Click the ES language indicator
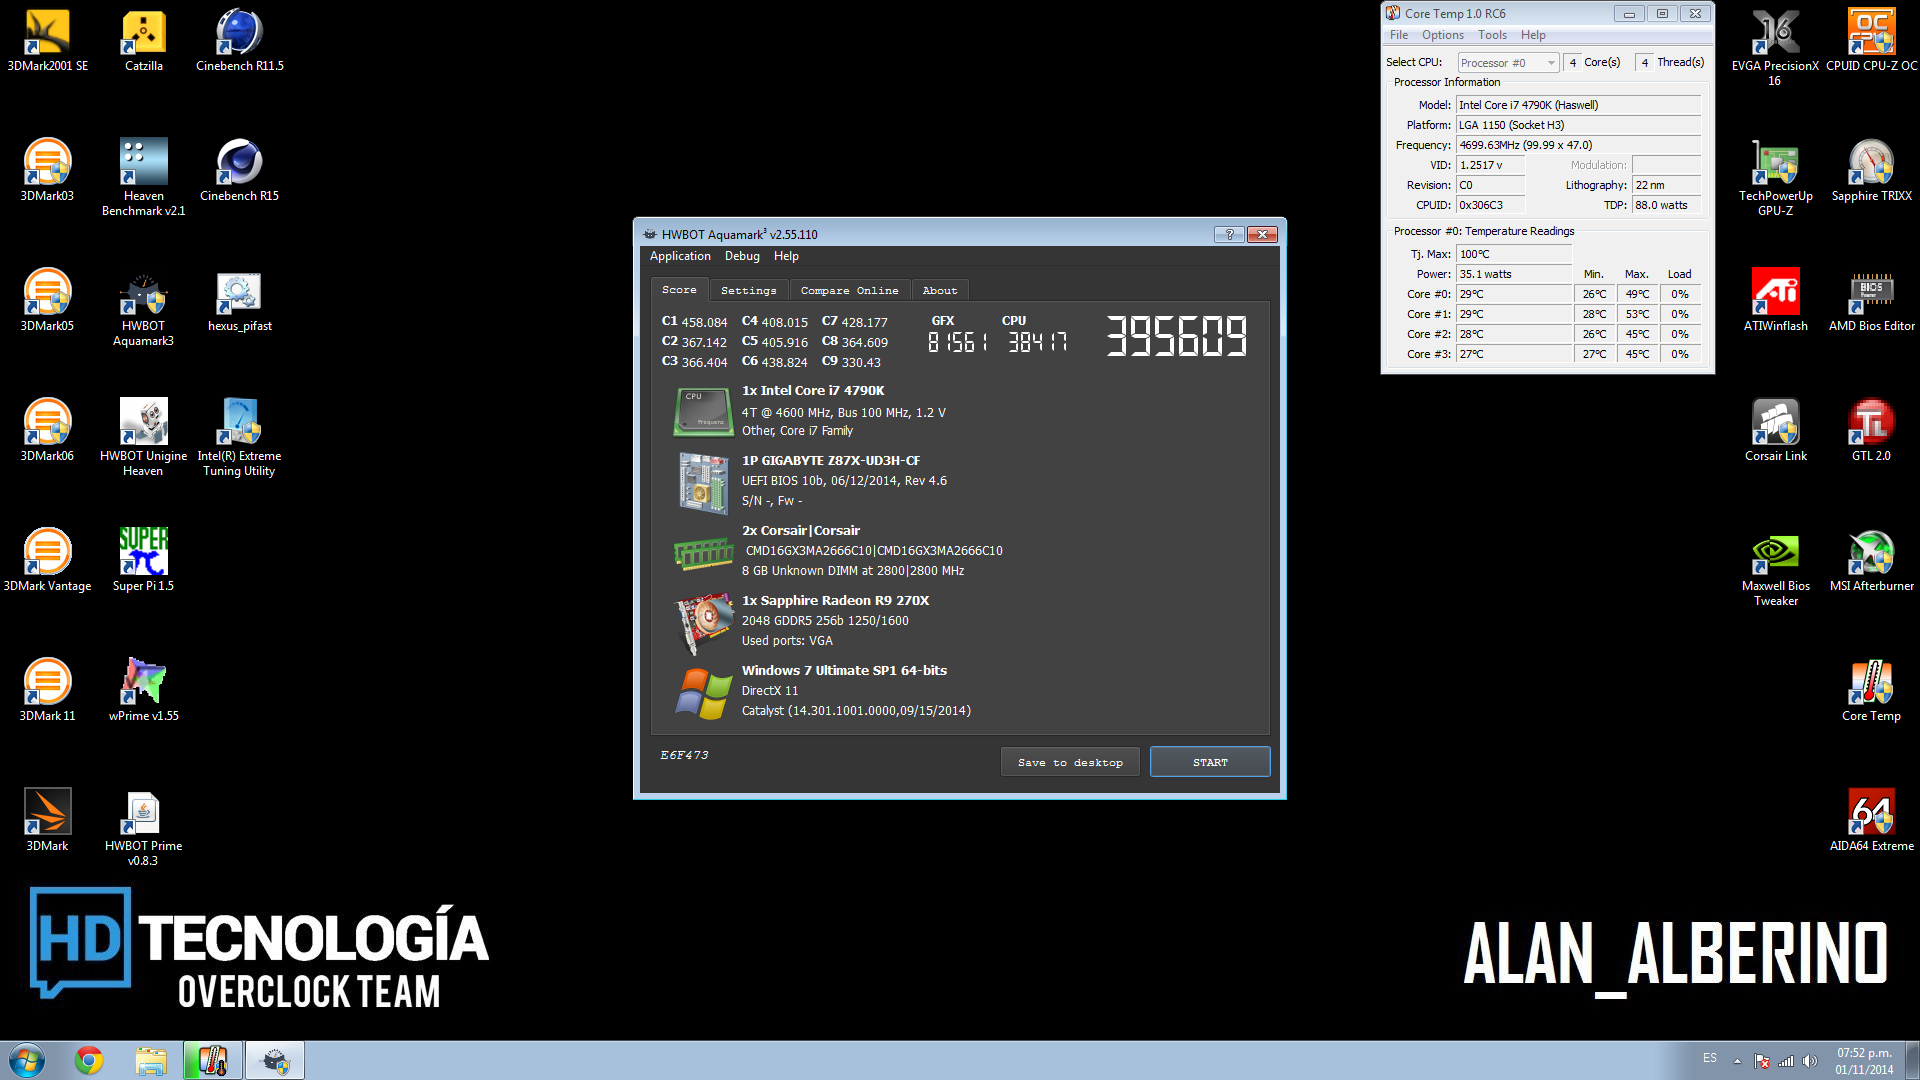Image resolution: width=1920 pixels, height=1080 pixels. click(1710, 1058)
